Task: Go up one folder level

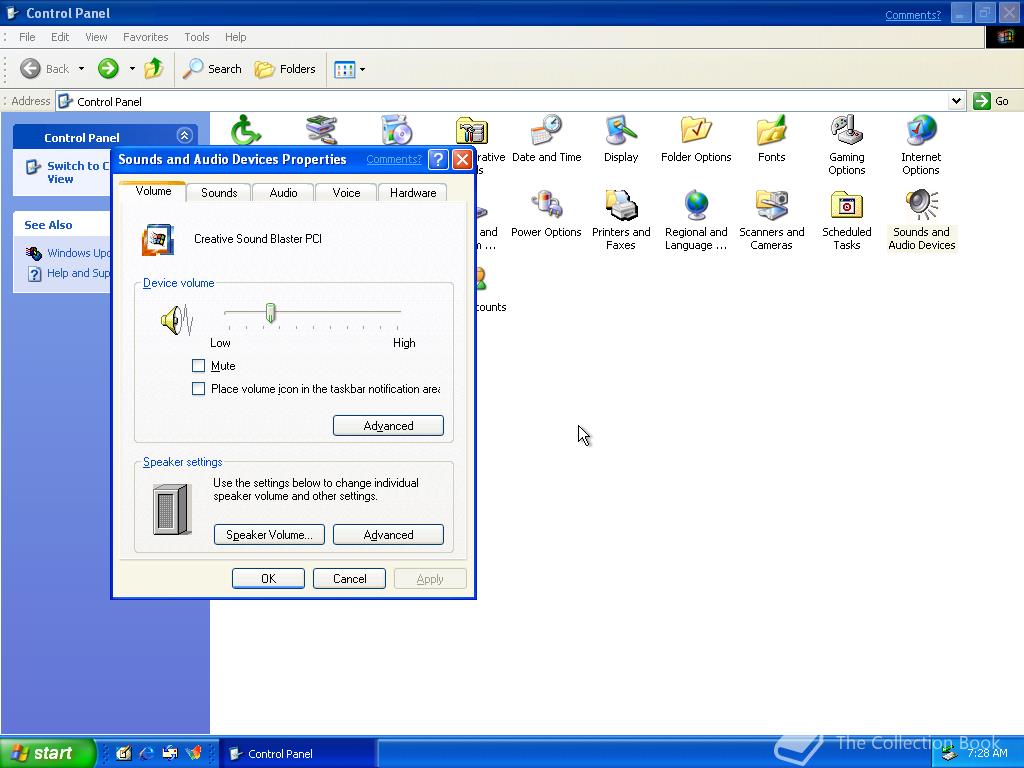Action: 154,69
